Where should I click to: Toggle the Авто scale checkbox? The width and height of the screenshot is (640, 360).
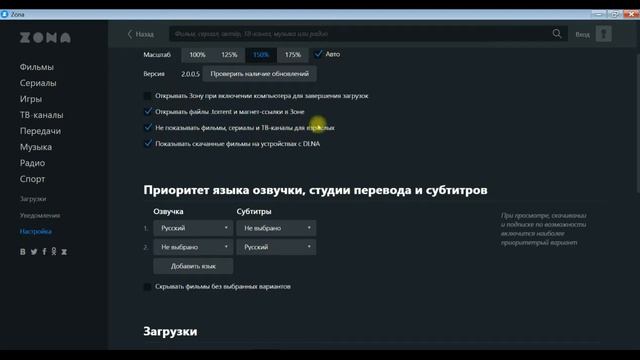pyautogui.click(x=318, y=54)
